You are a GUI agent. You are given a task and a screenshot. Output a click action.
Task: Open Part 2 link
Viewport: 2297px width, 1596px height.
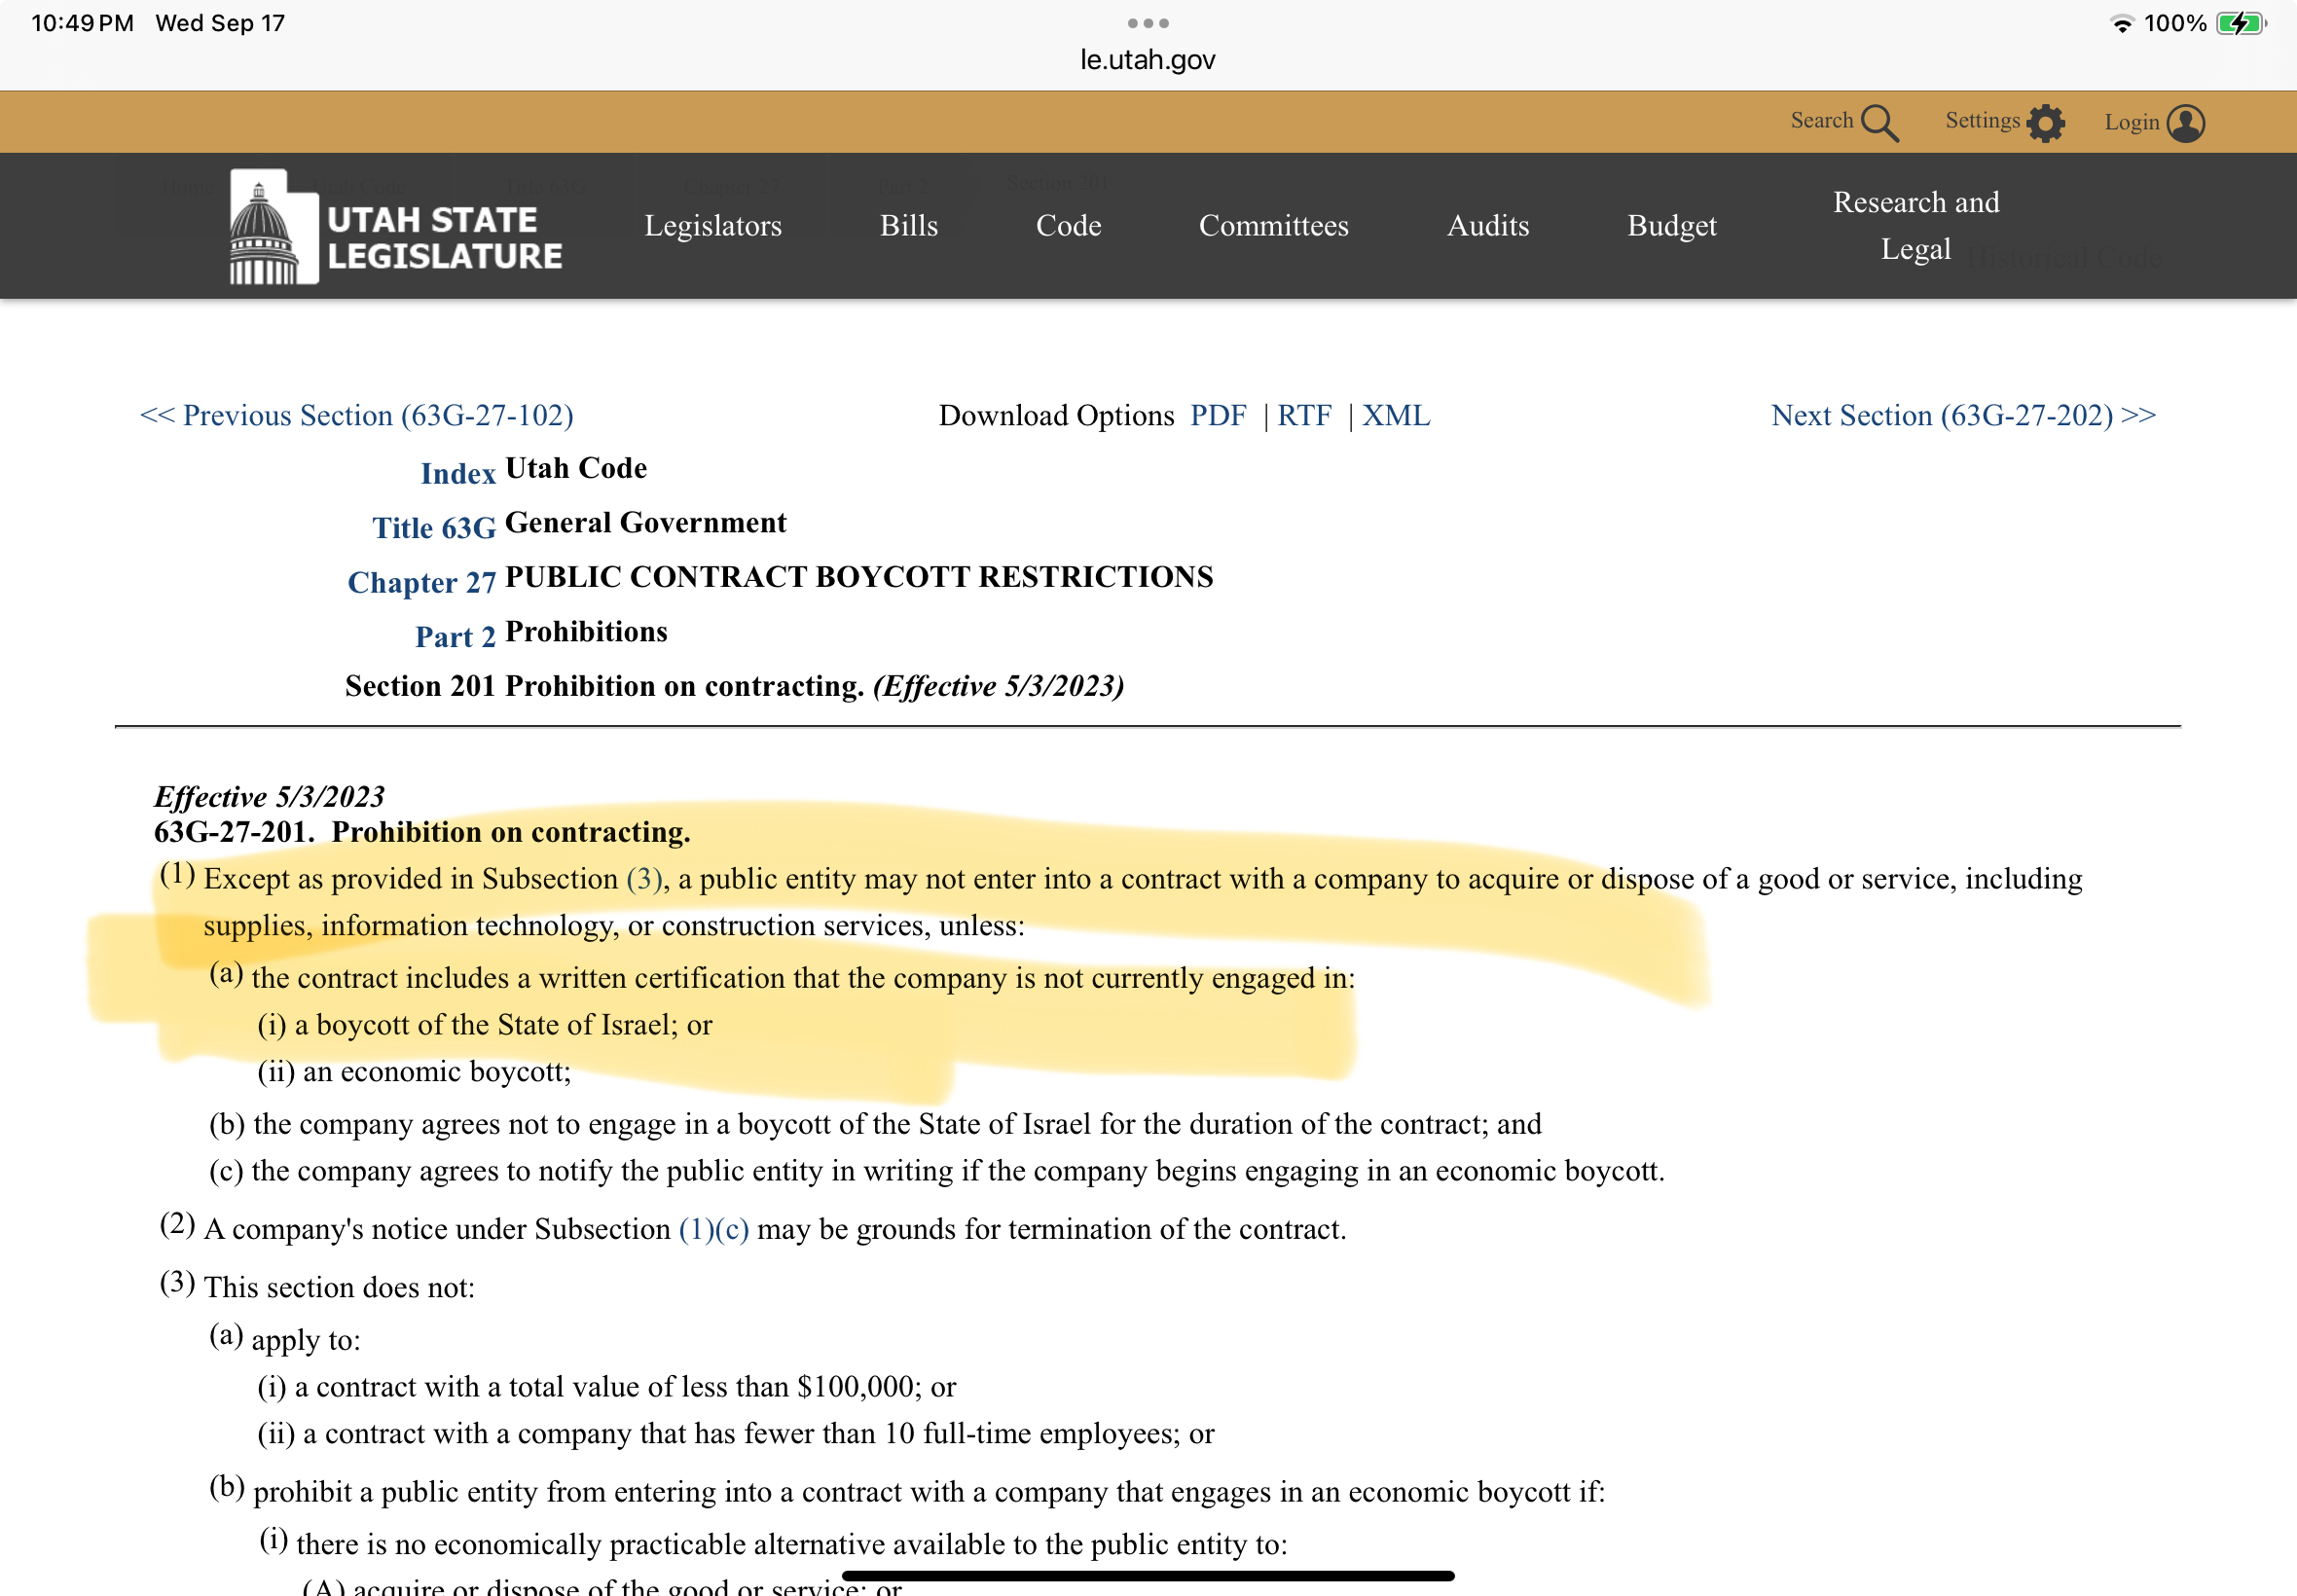tap(455, 637)
